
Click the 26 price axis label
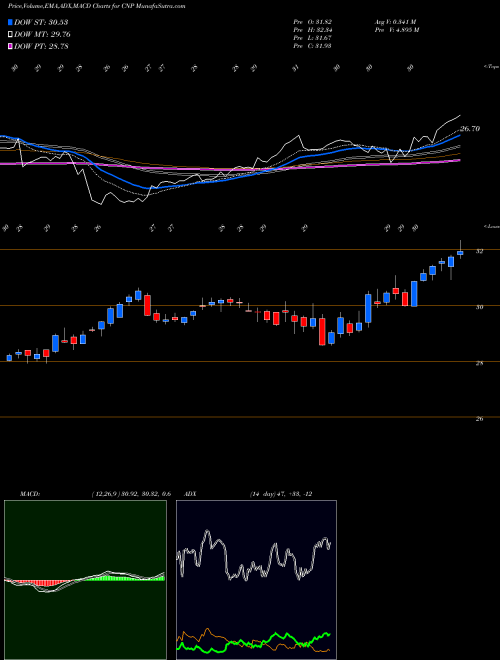click(x=479, y=419)
